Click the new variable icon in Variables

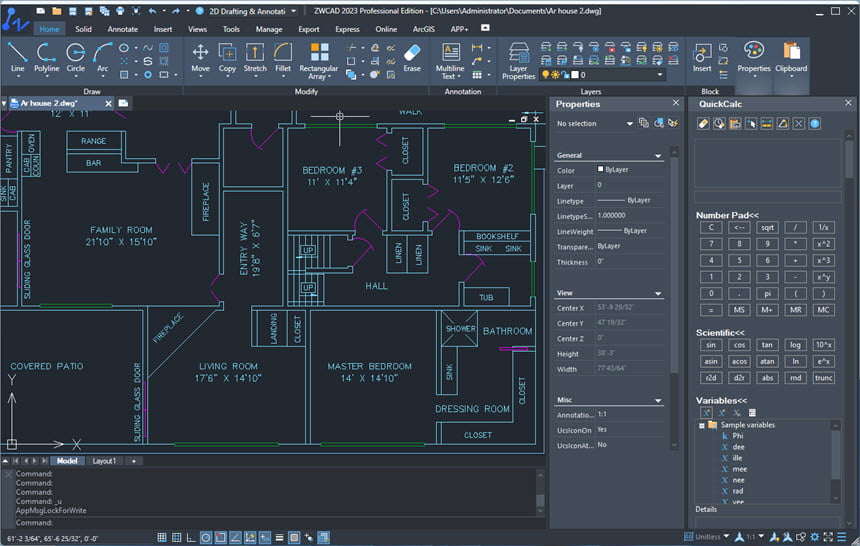706,413
